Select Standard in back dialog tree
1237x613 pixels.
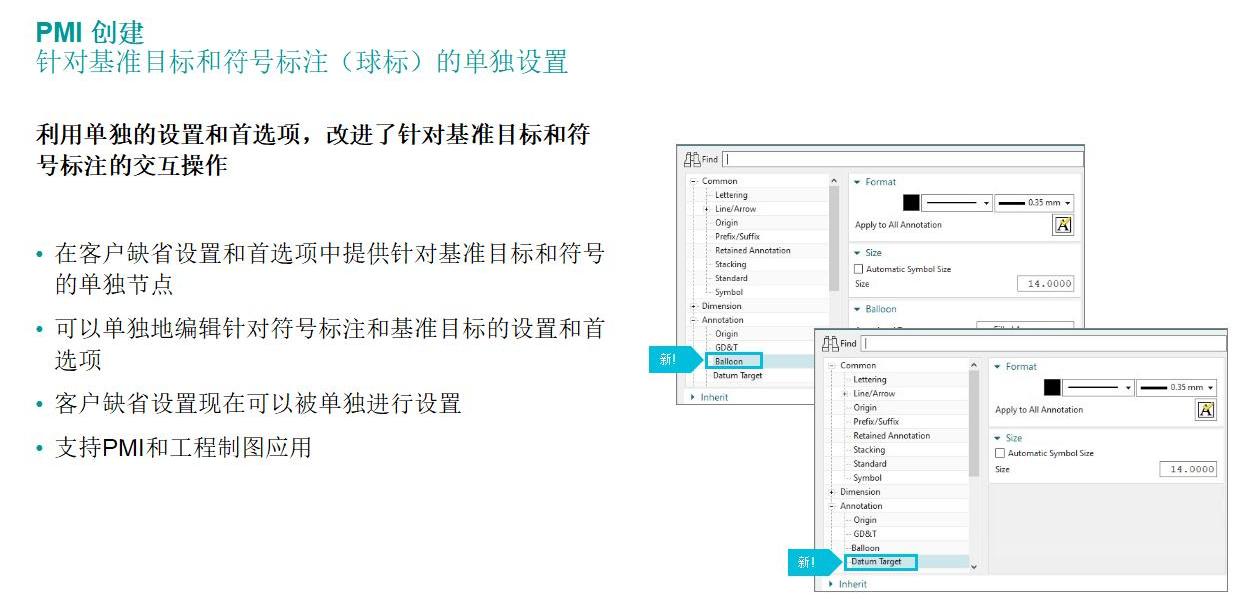point(731,278)
